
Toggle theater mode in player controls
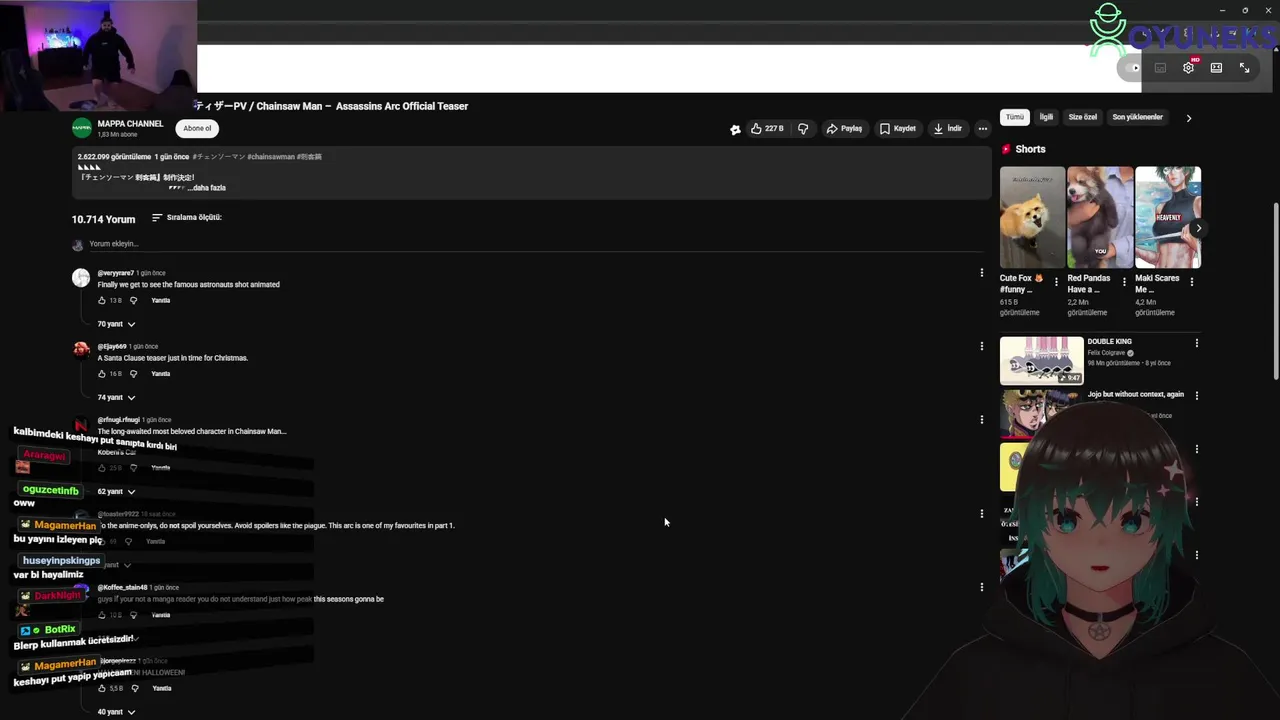click(x=1216, y=68)
